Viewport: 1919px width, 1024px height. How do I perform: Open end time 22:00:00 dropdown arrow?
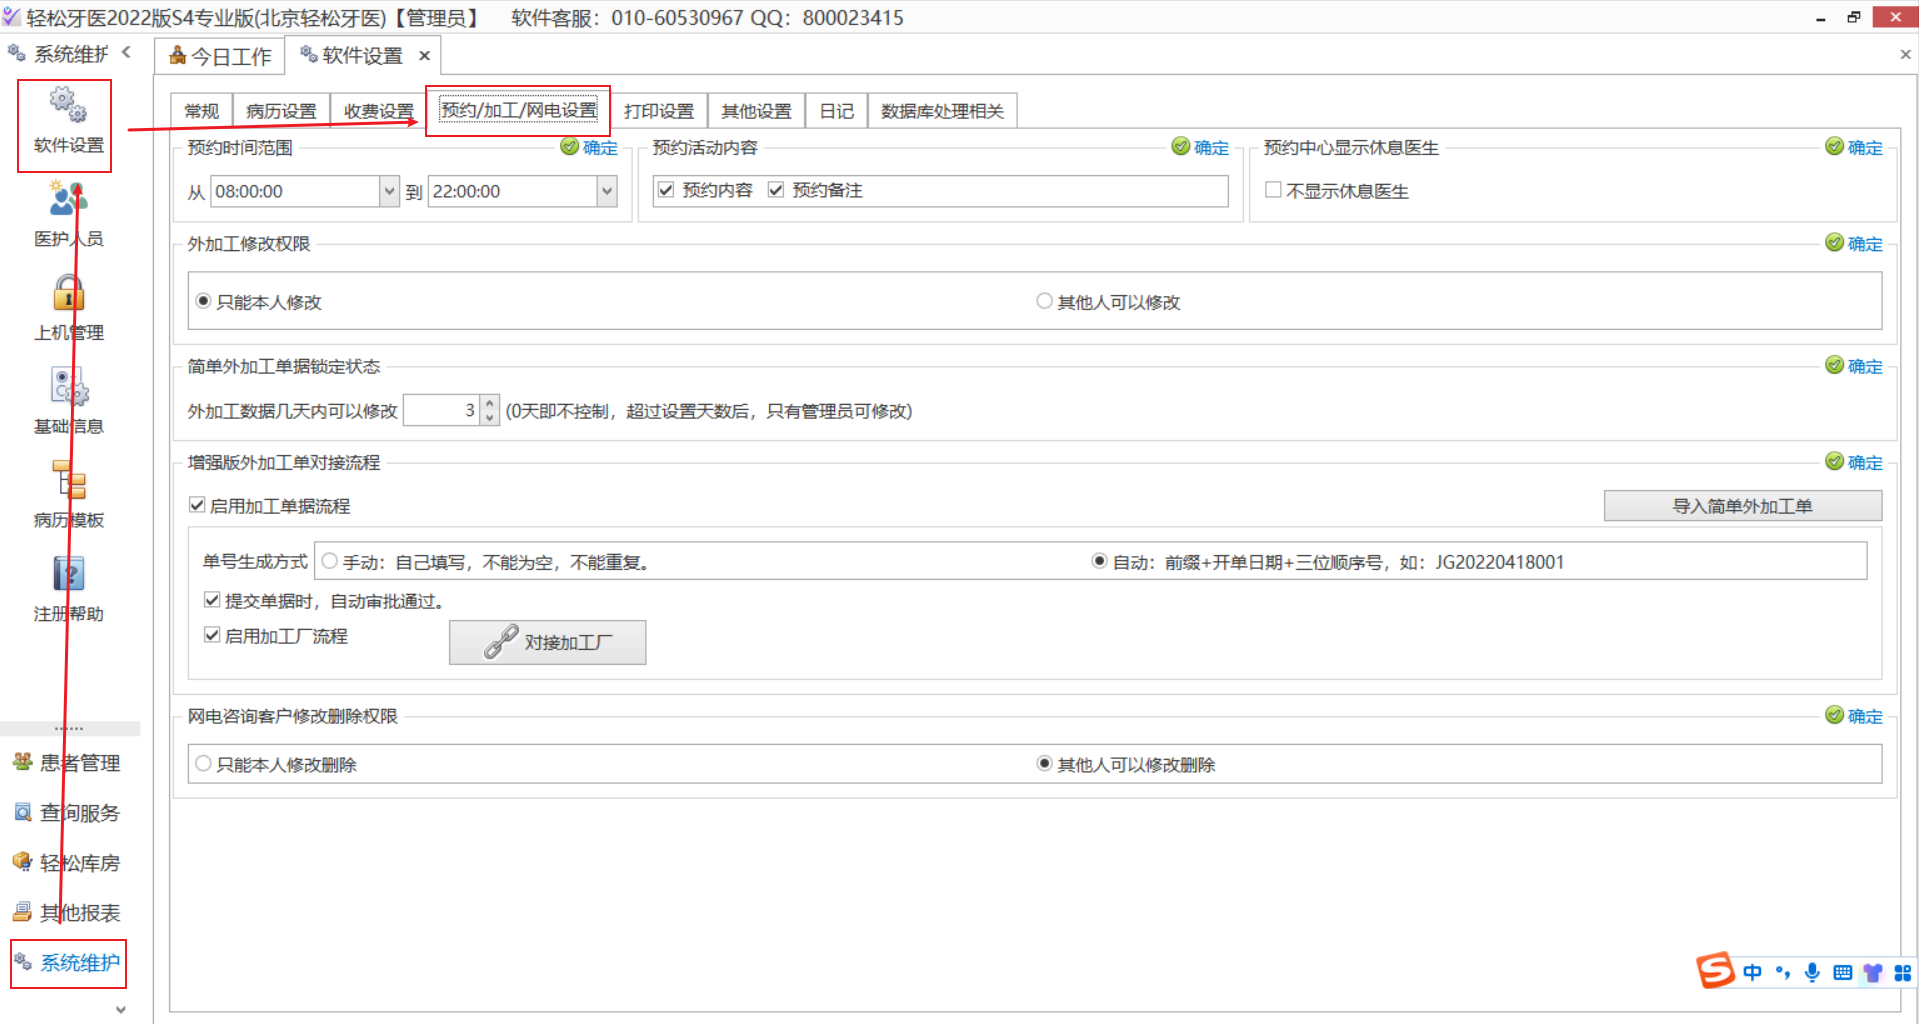pos(607,191)
